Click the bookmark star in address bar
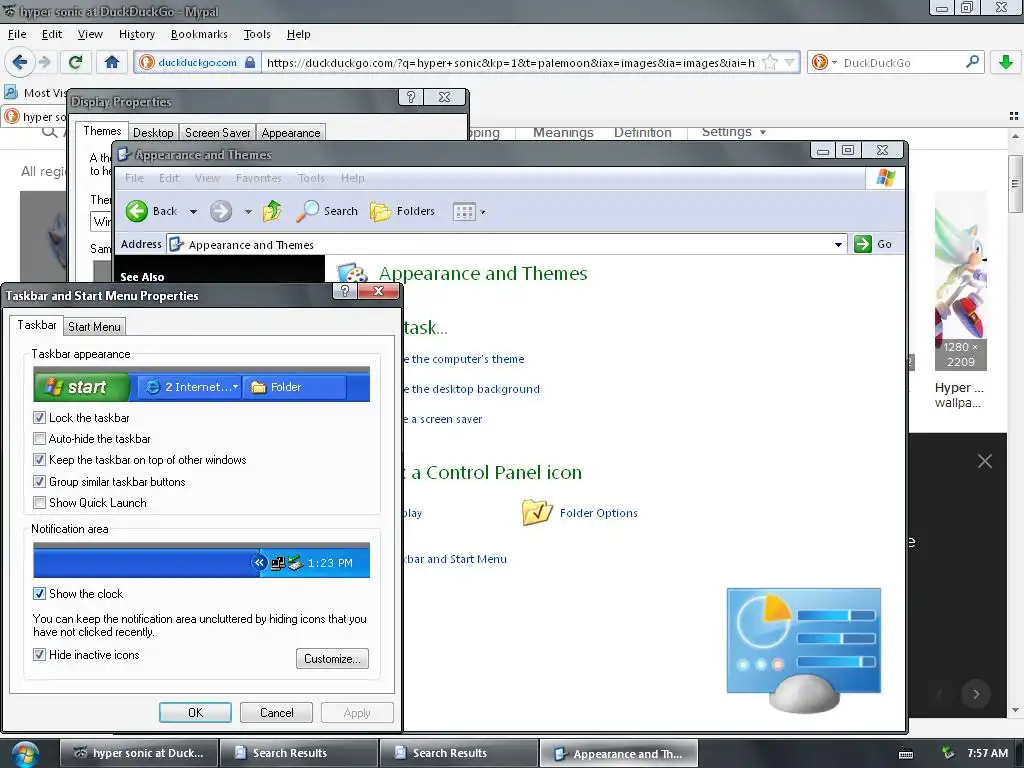Image resolution: width=1024 pixels, height=768 pixels. coord(771,63)
